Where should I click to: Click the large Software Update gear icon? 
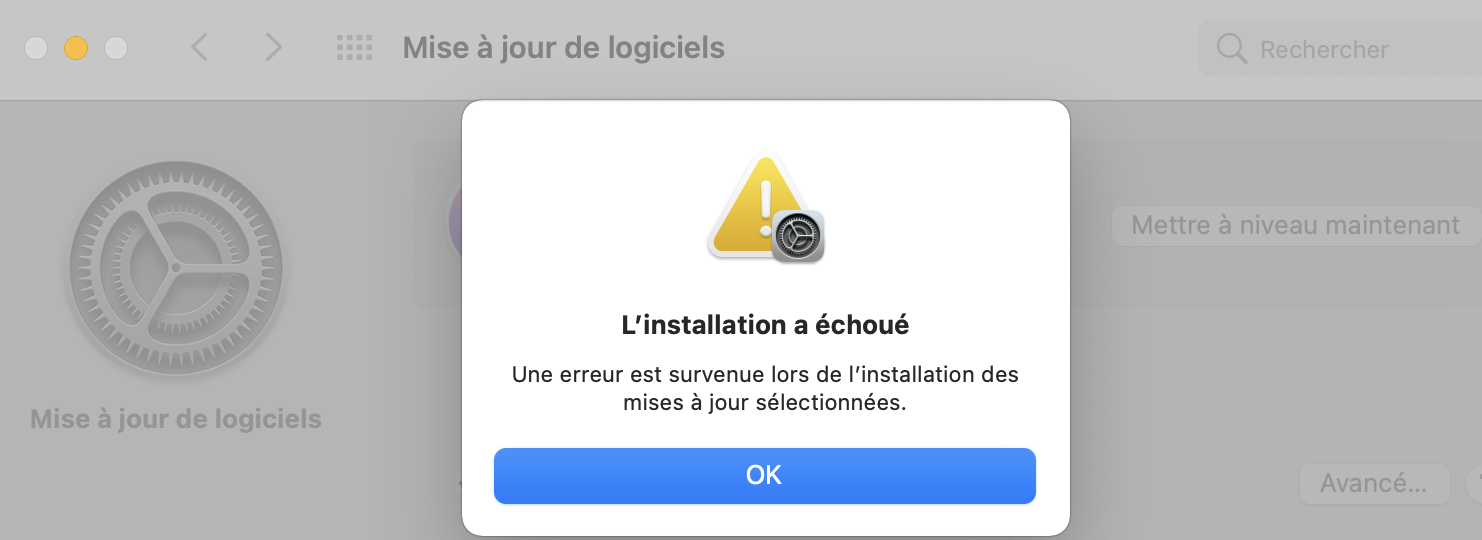tap(176, 268)
